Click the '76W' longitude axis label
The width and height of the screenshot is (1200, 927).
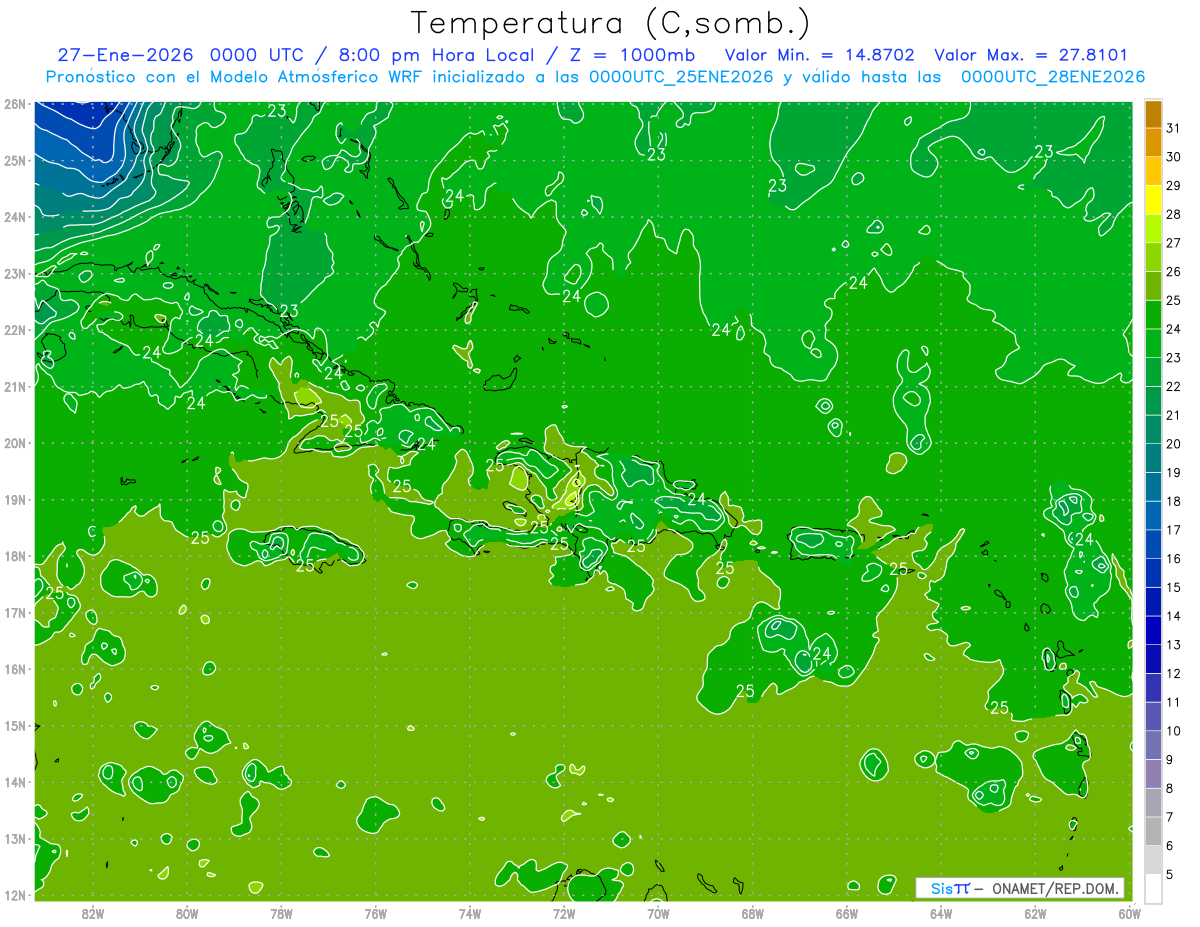pos(375,913)
